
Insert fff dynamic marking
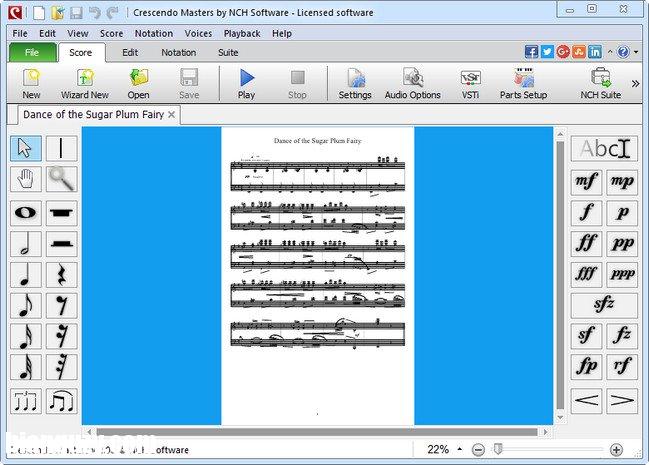[x=587, y=274]
